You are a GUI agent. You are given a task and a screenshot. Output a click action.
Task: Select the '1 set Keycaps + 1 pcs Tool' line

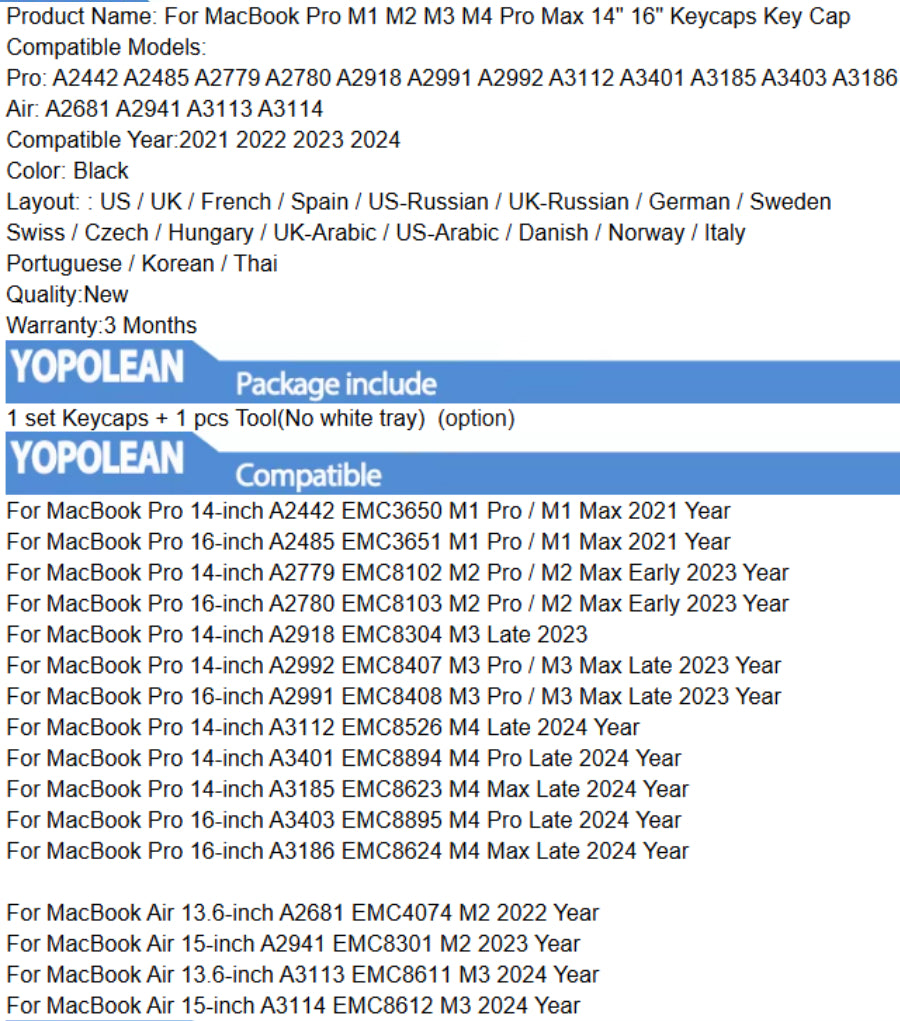(x=260, y=418)
